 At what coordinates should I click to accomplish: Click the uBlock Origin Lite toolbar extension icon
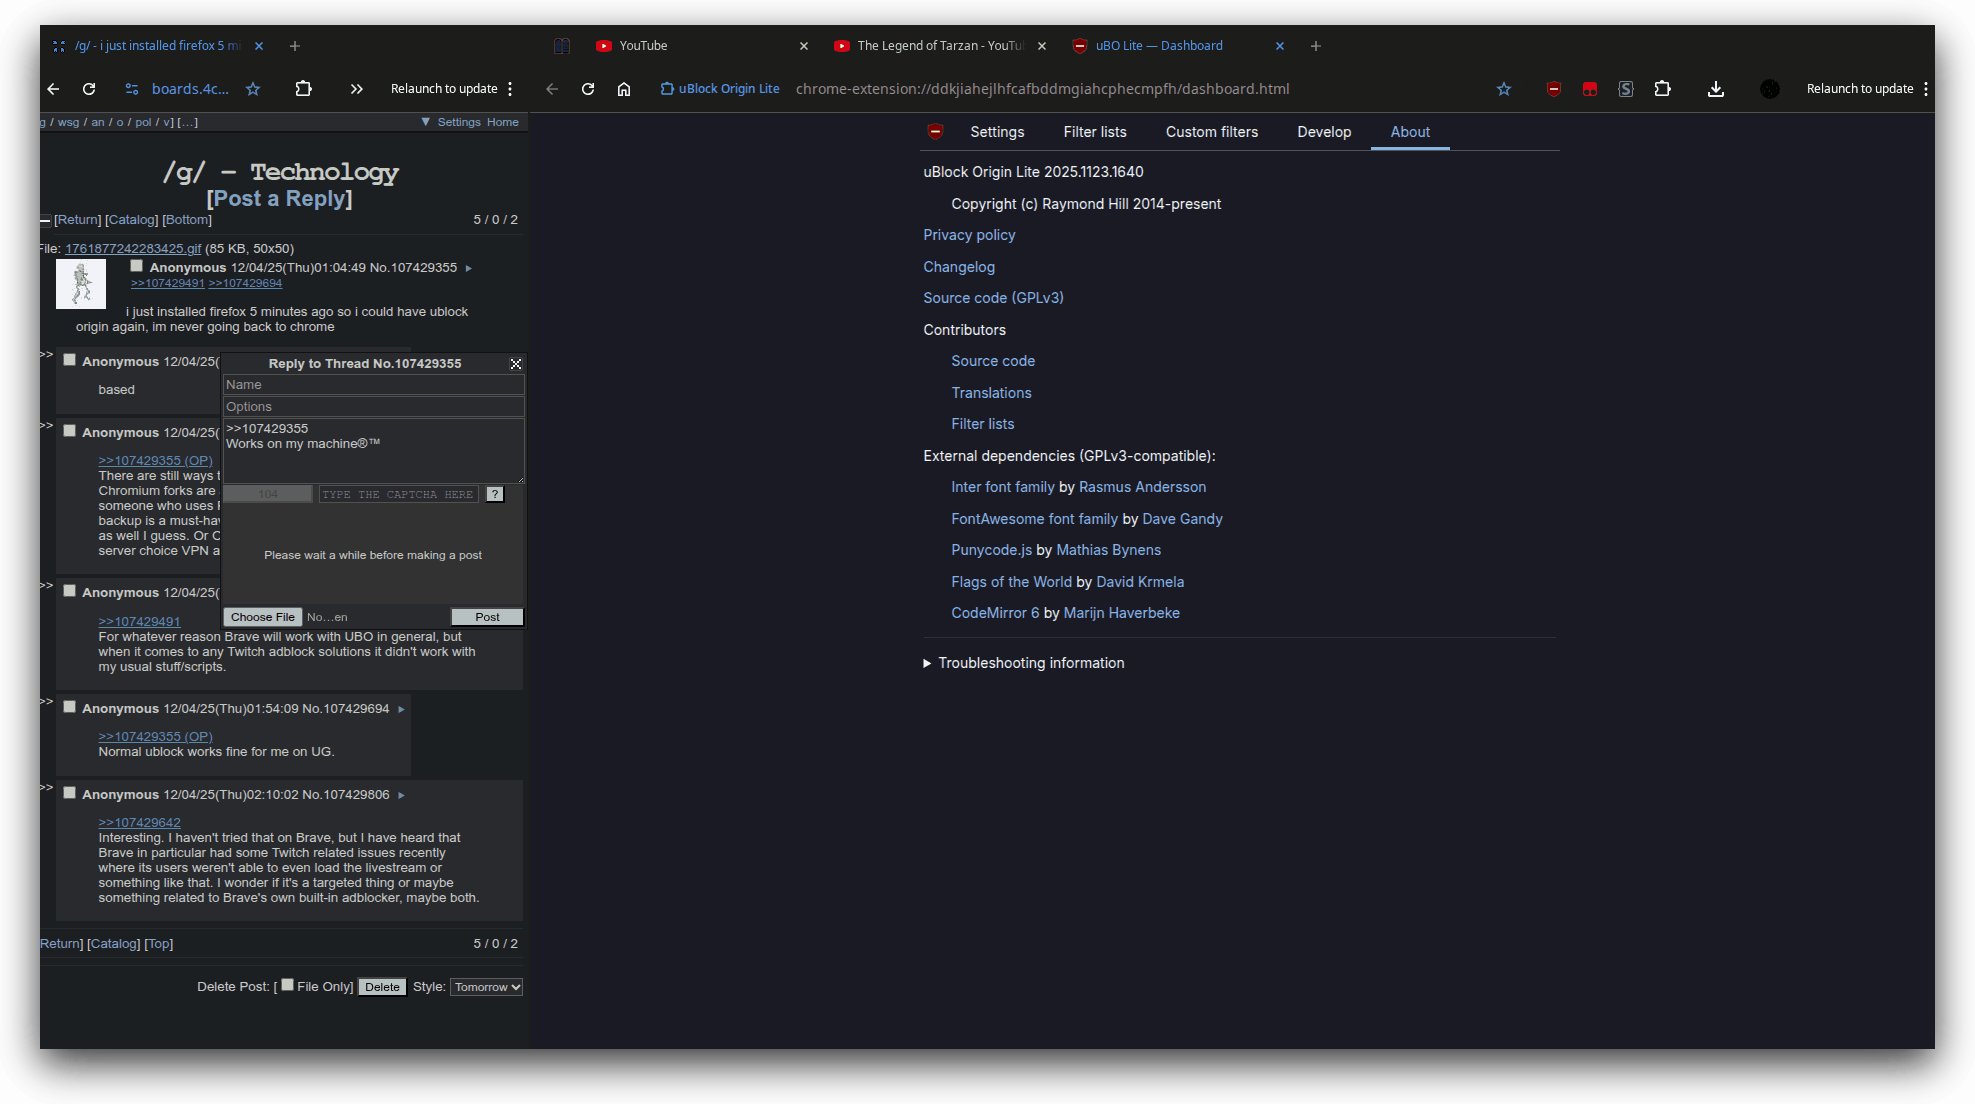pos(1553,89)
